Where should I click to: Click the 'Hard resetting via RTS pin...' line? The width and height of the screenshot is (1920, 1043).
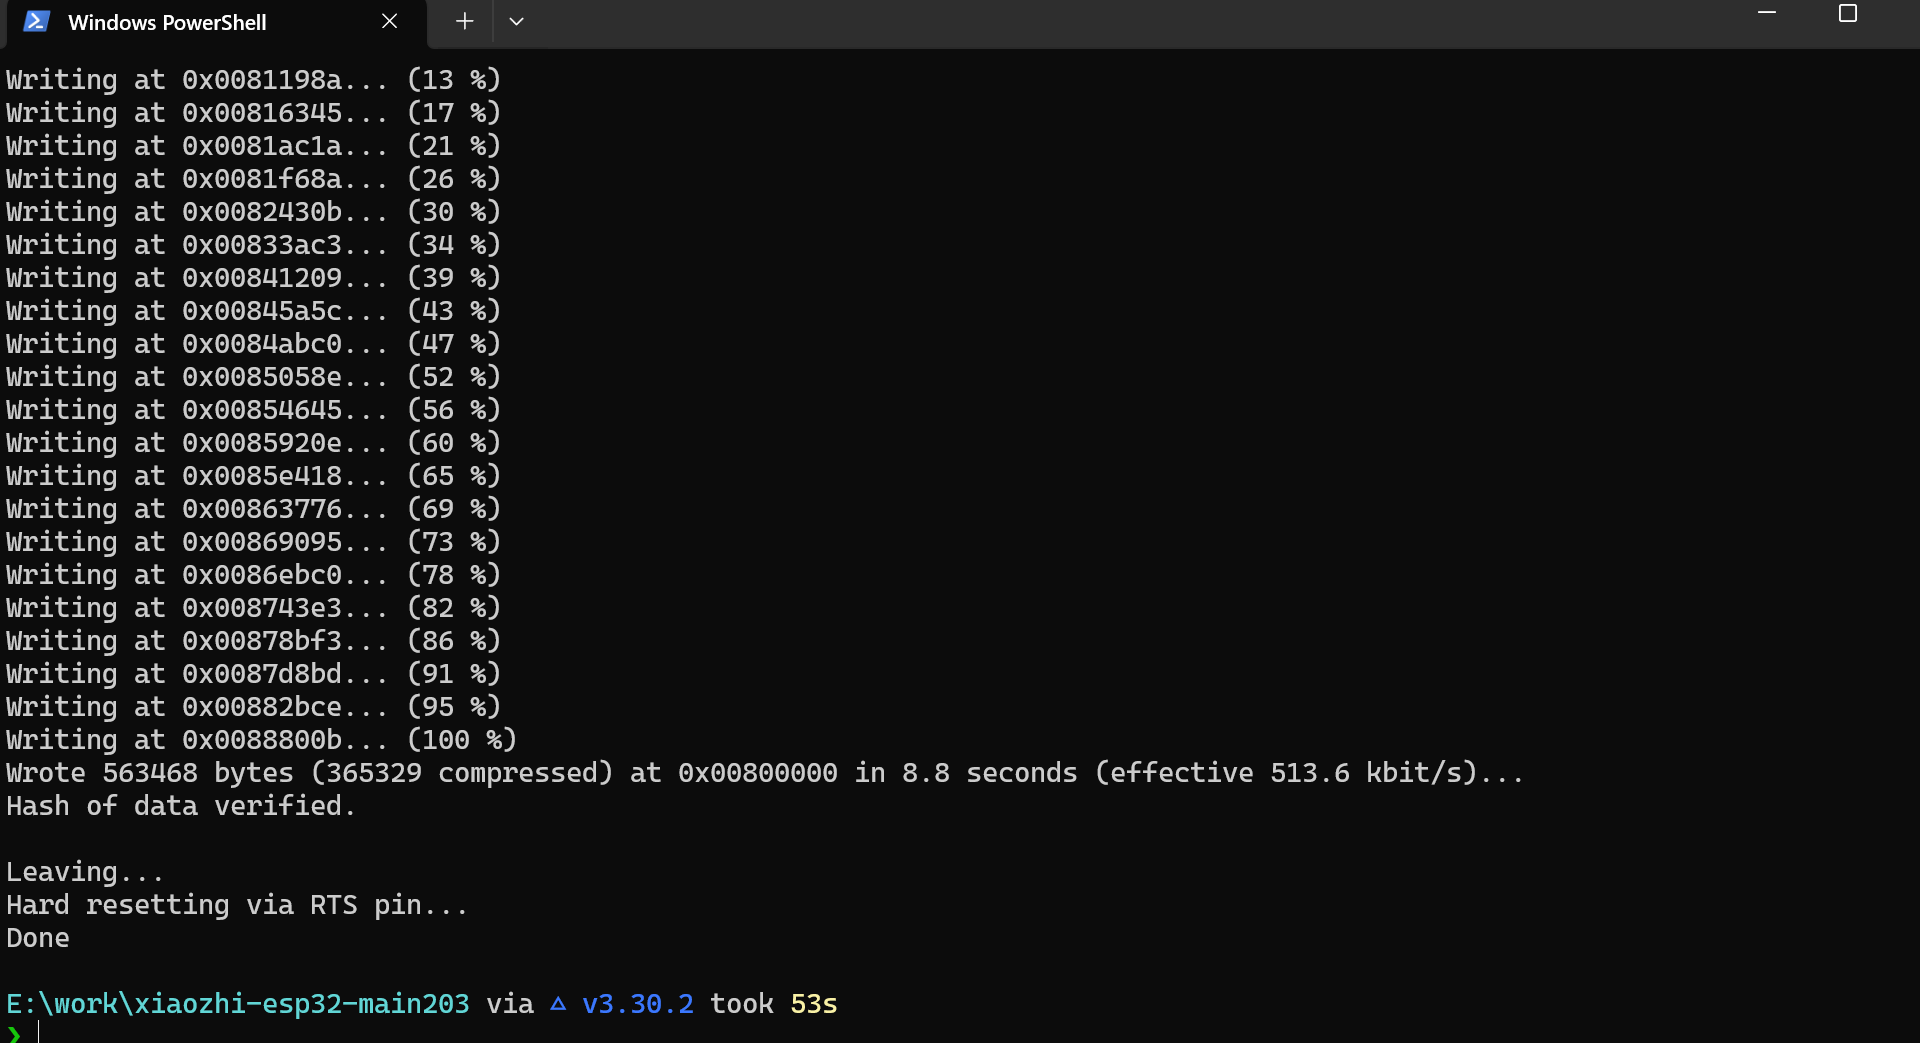237,905
